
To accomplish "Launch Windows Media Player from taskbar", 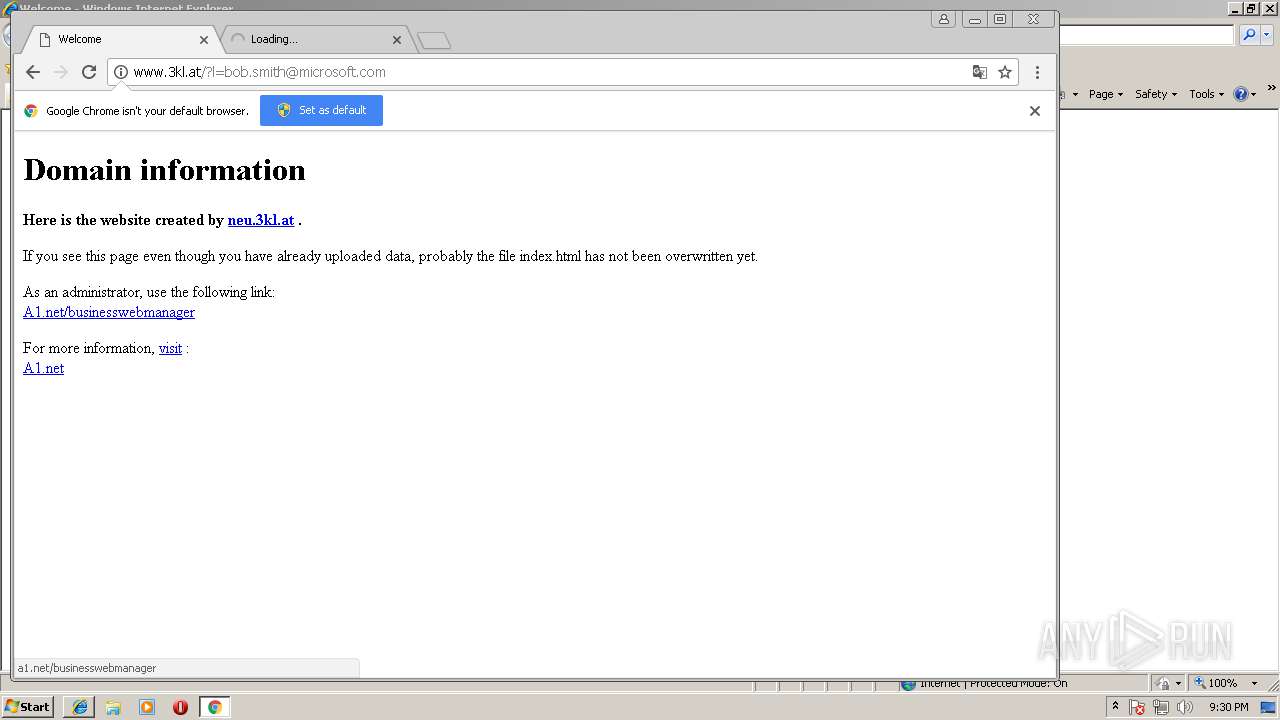I will 147,707.
